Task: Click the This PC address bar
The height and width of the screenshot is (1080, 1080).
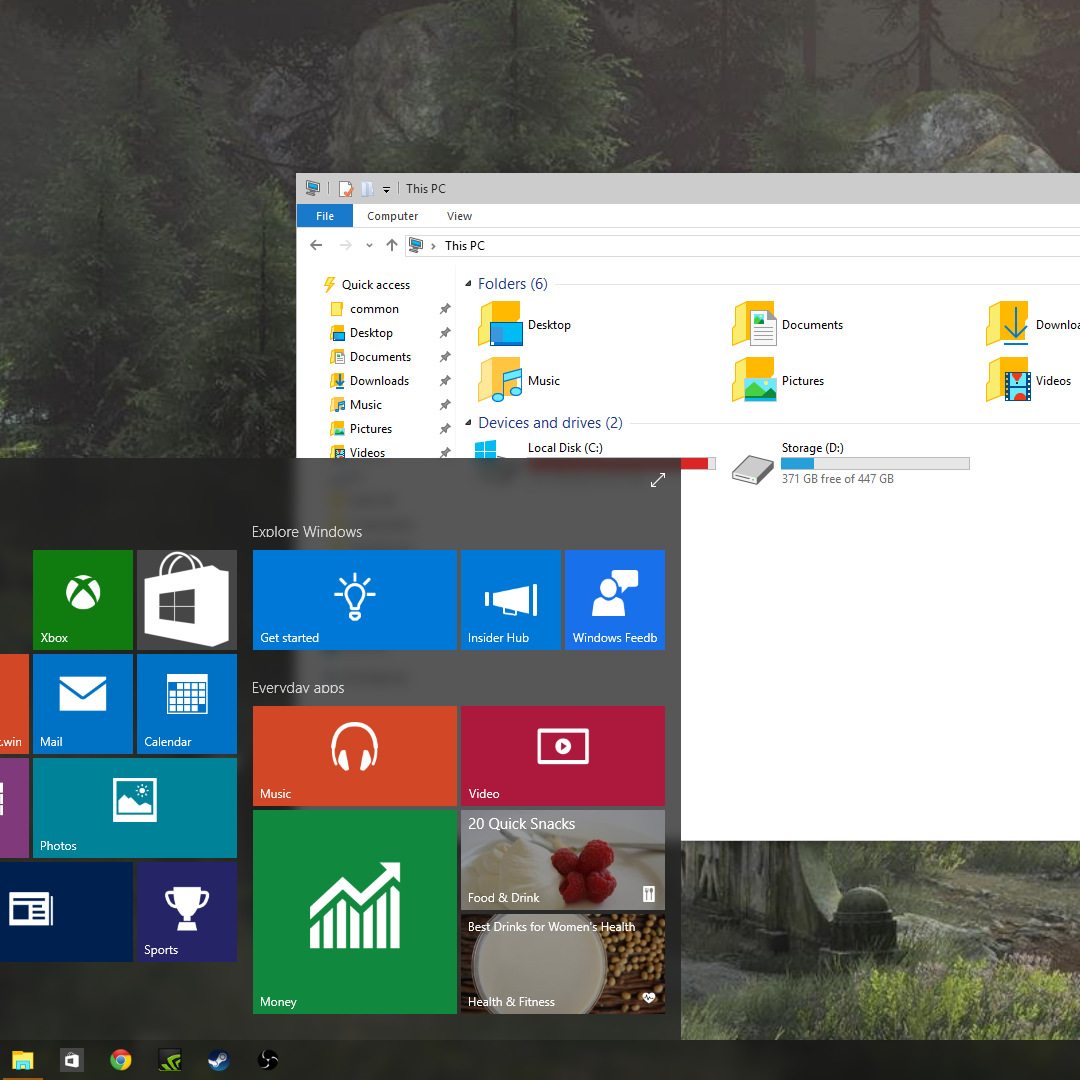Action: [743, 245]
